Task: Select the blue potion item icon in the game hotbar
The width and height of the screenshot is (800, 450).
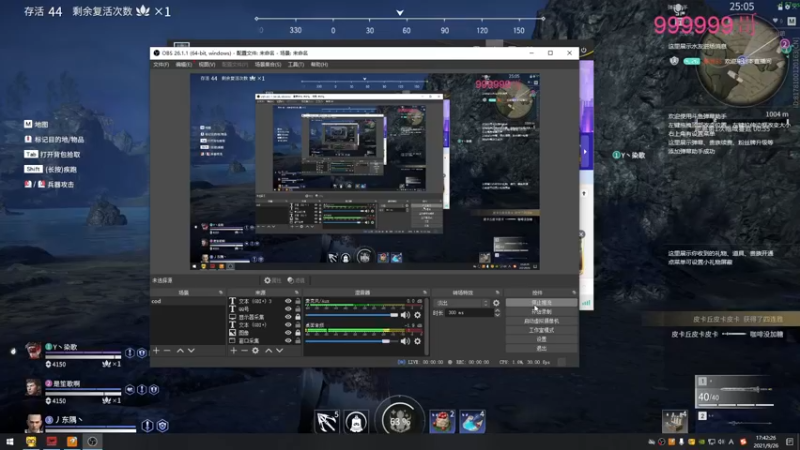Action: (x=472, y=421)
